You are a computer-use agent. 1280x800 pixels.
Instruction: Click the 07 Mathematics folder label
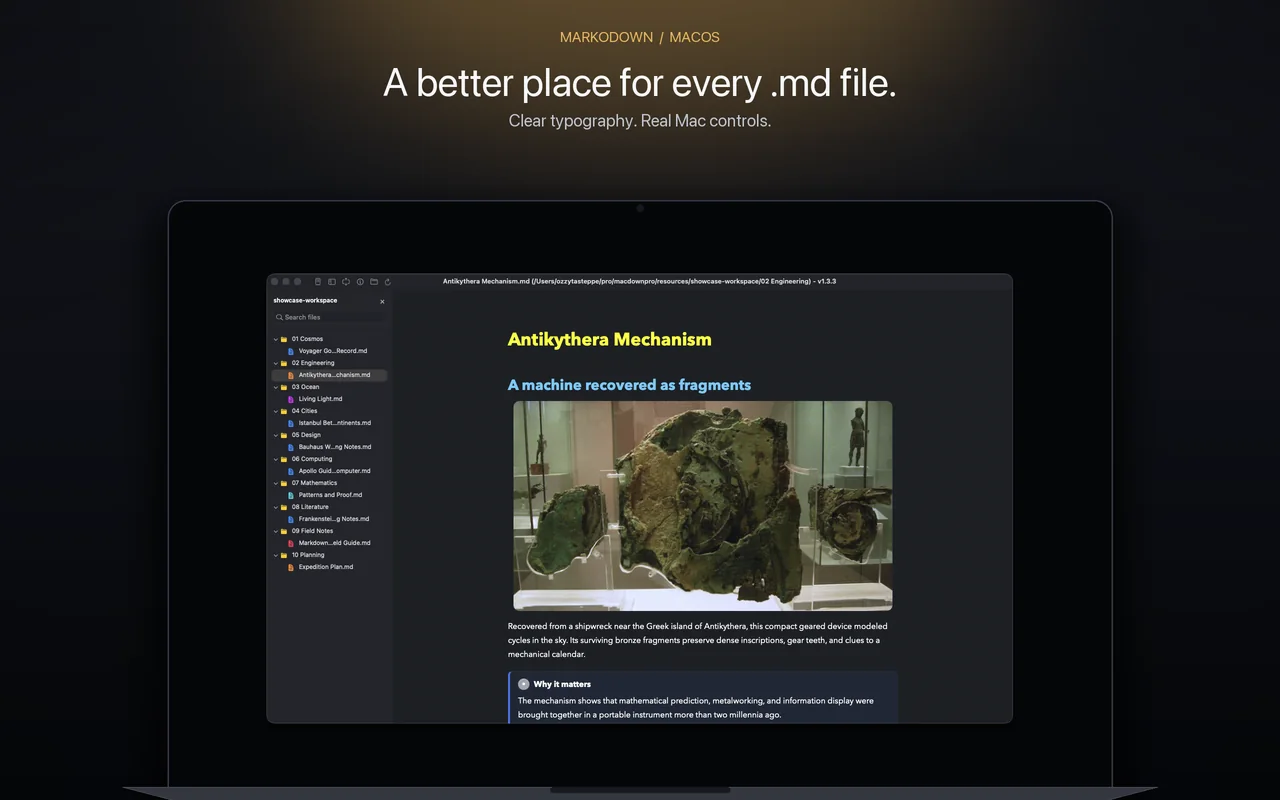click(314, 483)
